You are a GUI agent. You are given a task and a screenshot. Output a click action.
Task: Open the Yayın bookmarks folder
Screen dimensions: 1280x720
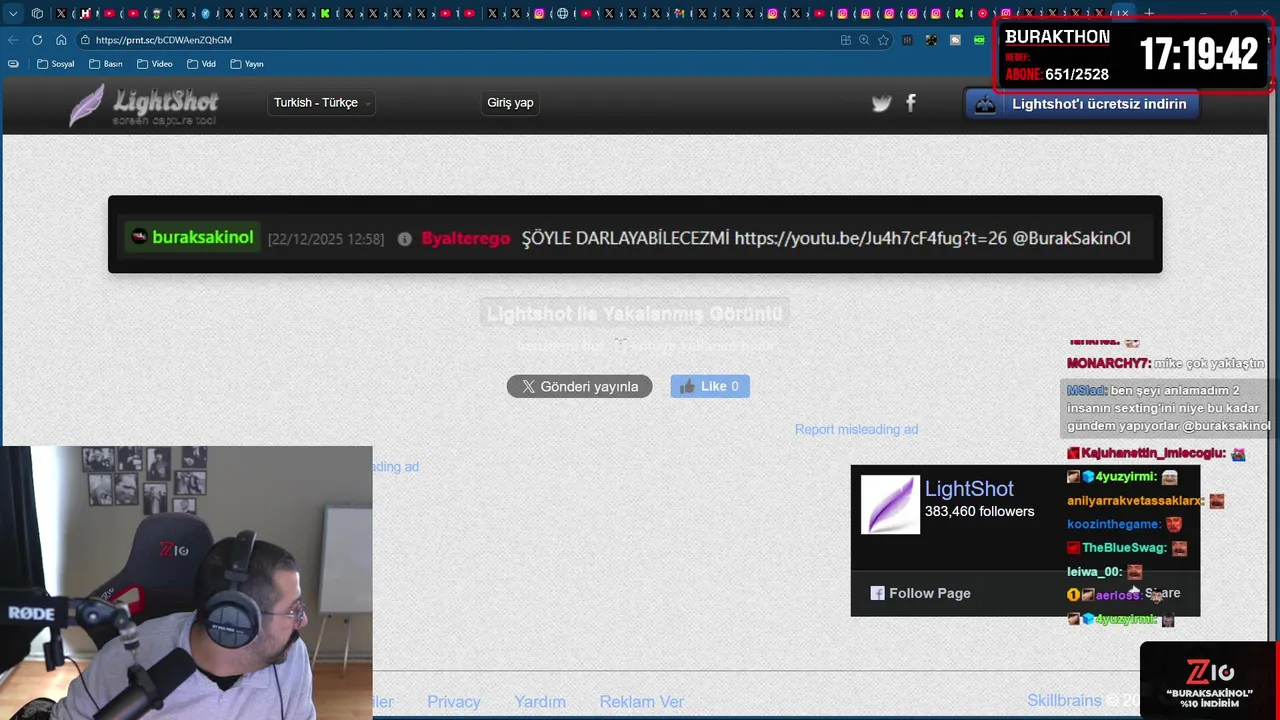click(x=247, y=64)
